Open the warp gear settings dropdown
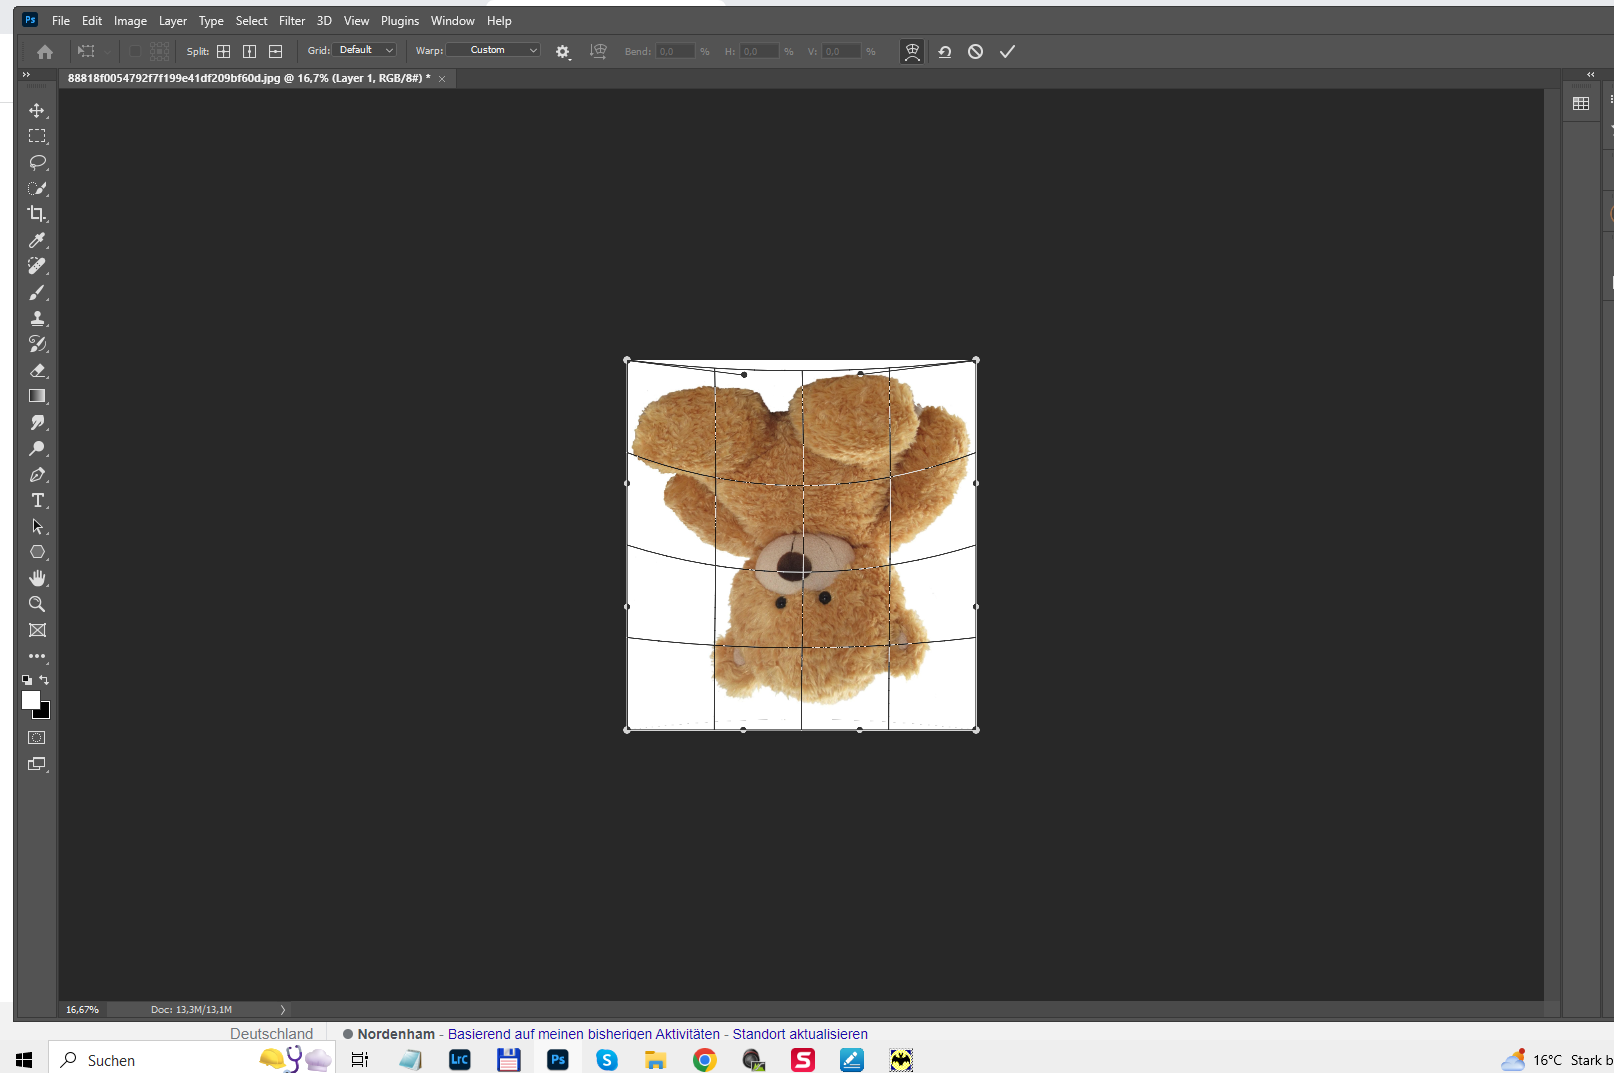Screen dimensions: 1614x1073 point(563,52)
